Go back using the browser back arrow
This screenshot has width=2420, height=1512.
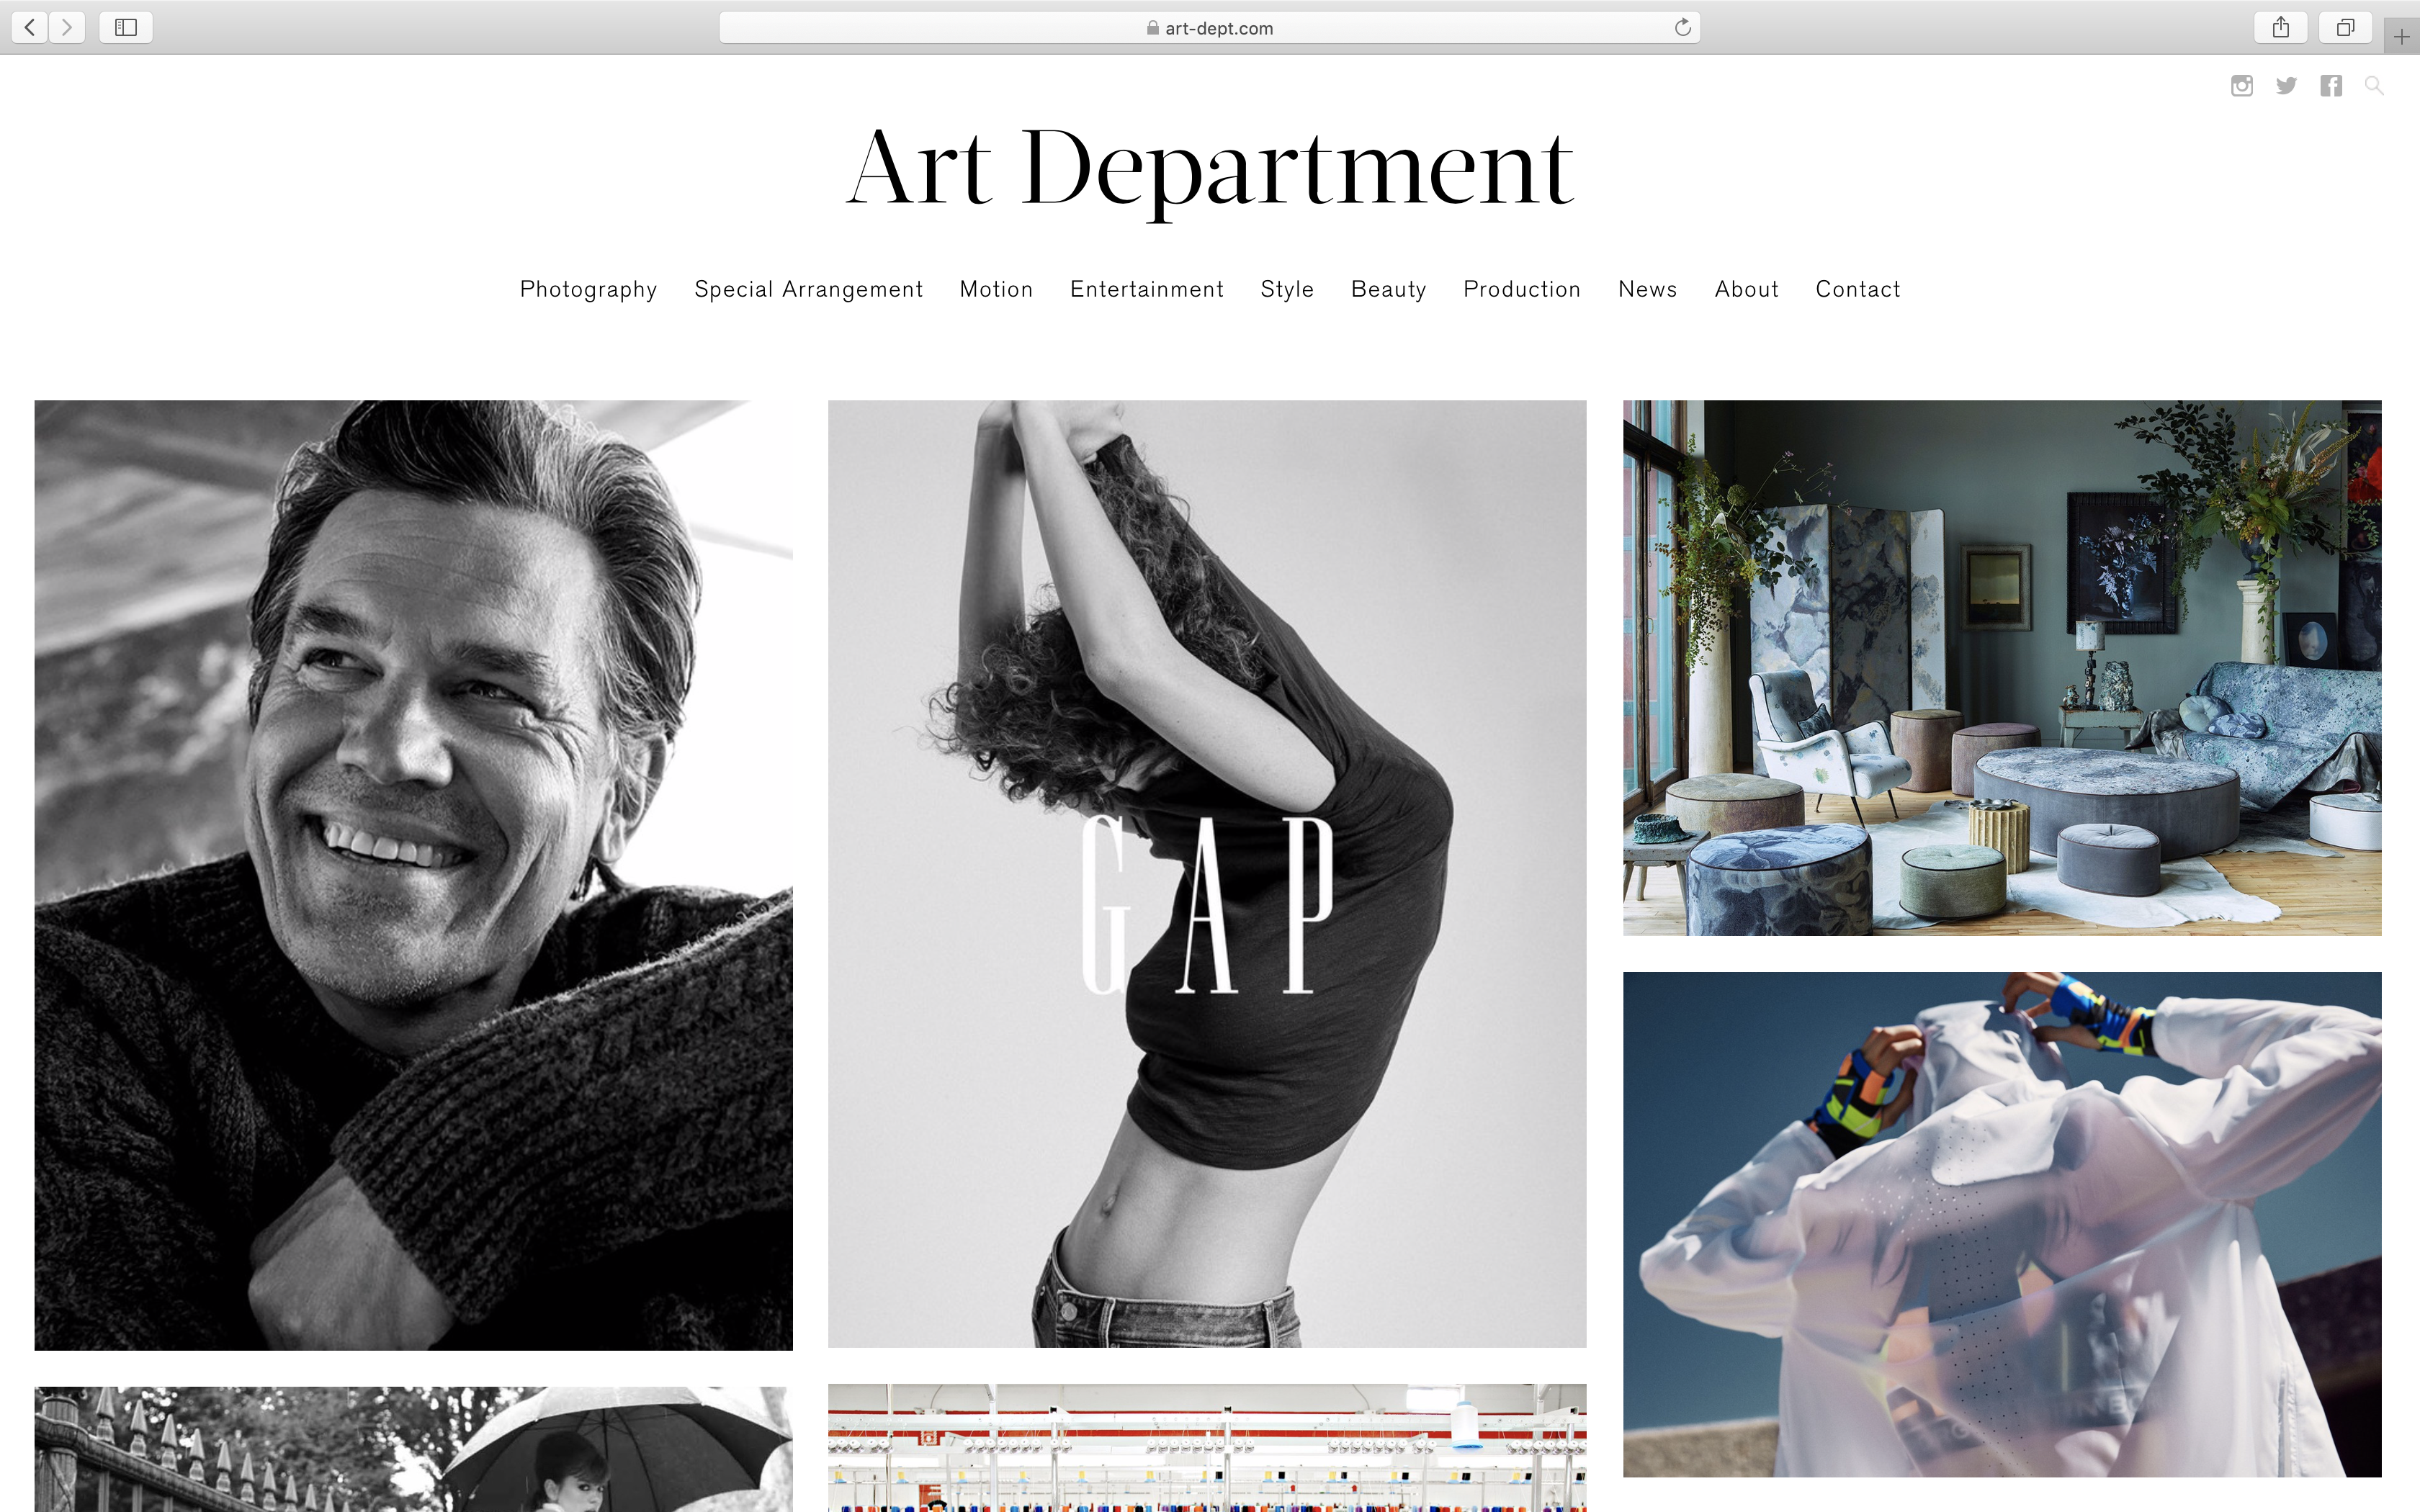point(29,27)
